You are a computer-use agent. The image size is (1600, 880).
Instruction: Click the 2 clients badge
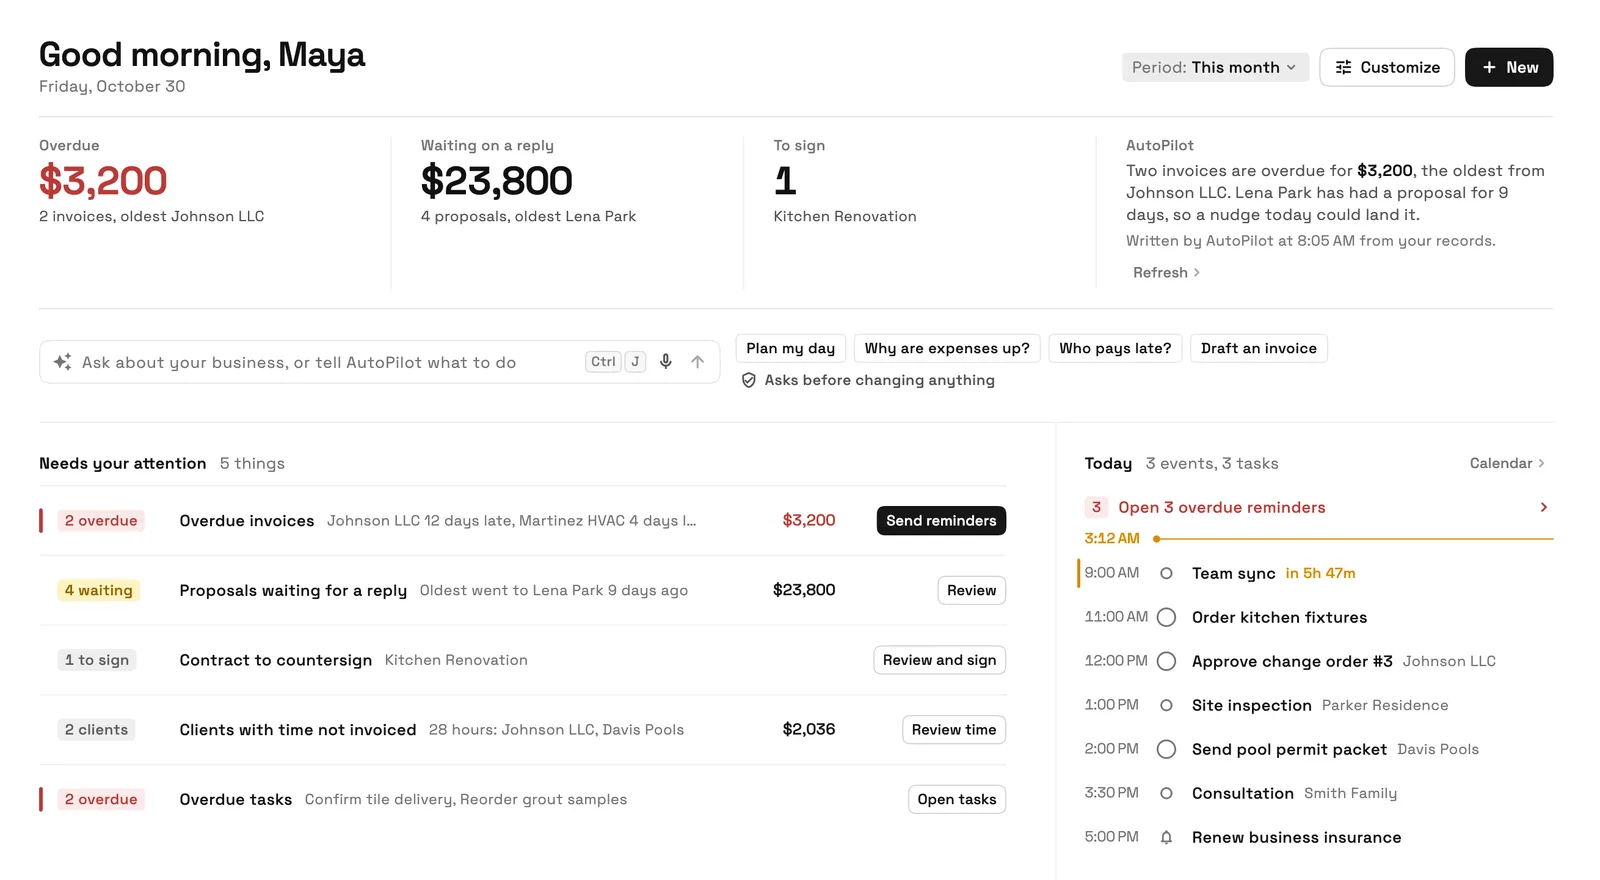tap(96, 730)
